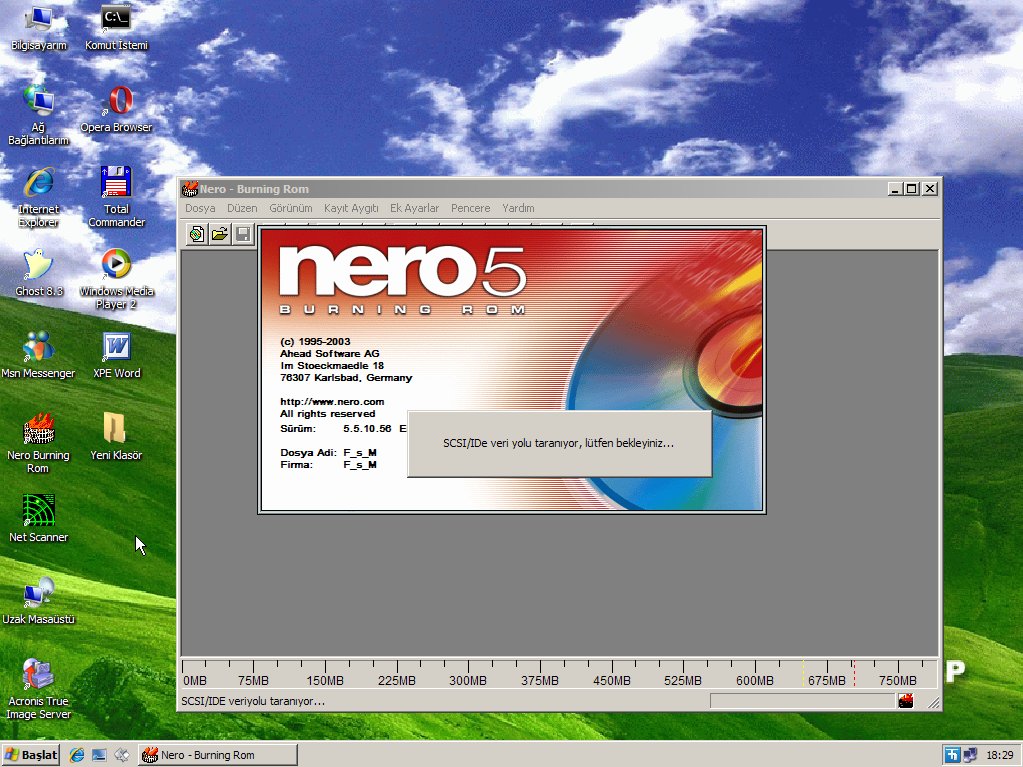1023x767 pixels.
Task: Select the Windows Media Player 2 desktop icon
Action: (x=116, y=280)
